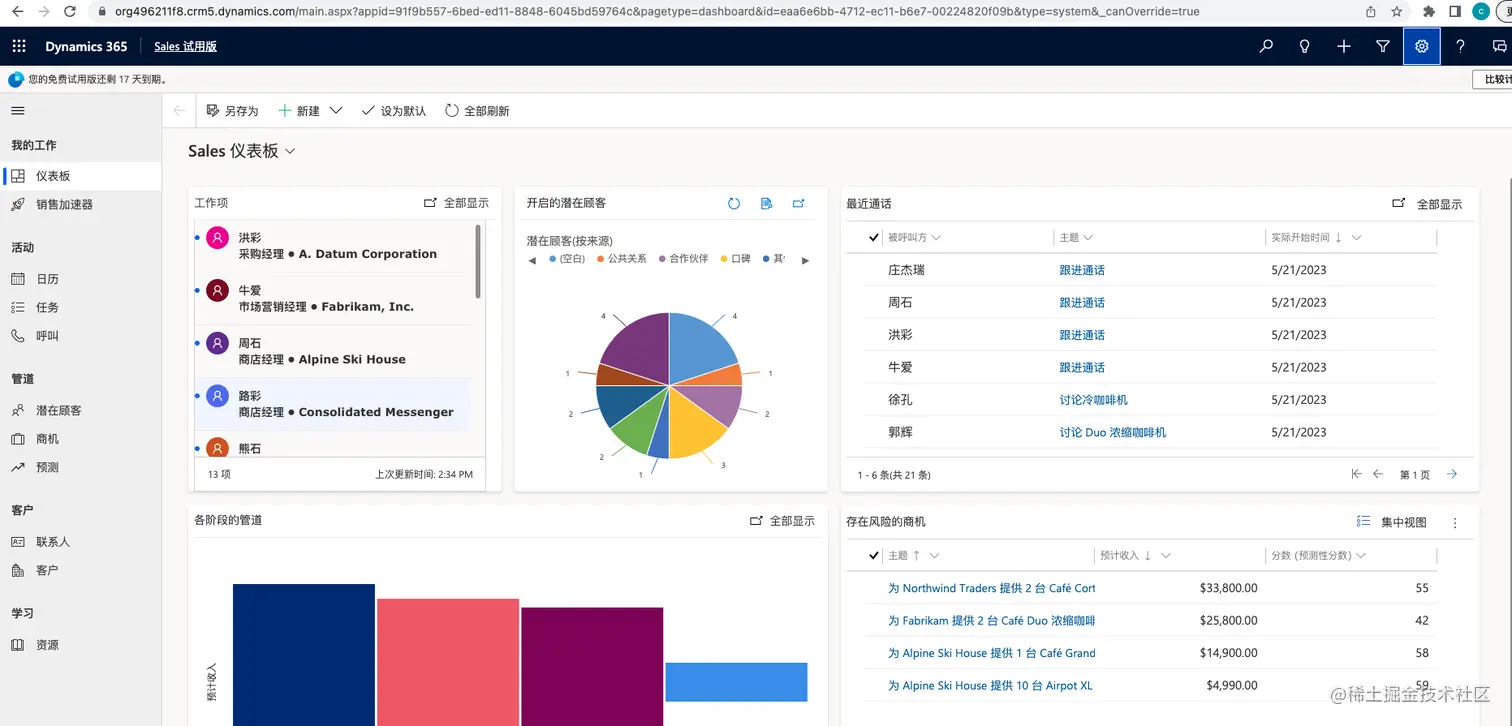Expand chart icon in 开启的潜在顾客 card
This screenshot has width=1512, height=726.
click(799, 203)
